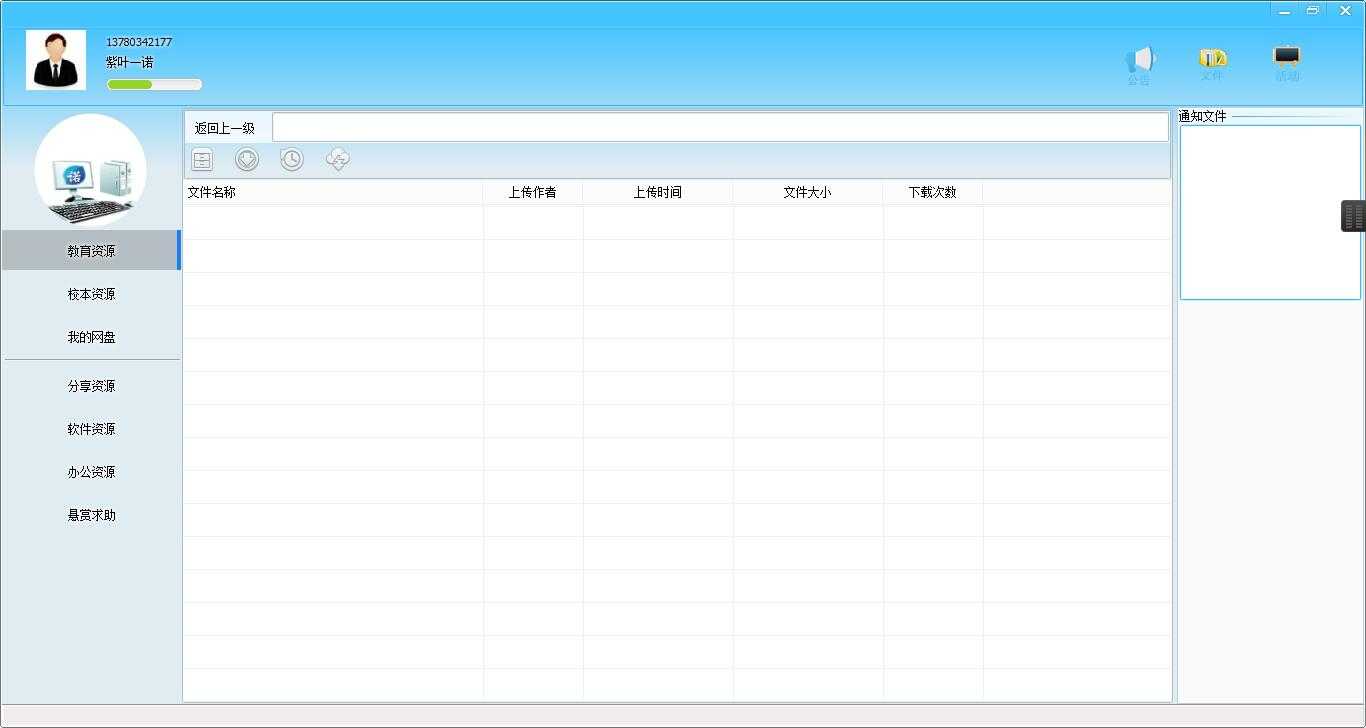Click the username 紫叶一诺
The height and width of the screenshot is (728, 1366).
click(x=130, y=62)
